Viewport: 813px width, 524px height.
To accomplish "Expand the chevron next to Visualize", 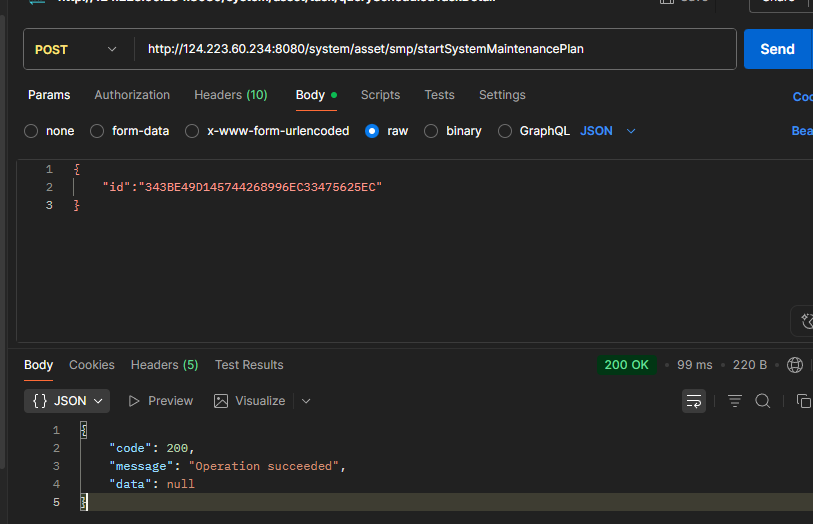I will click(x=306, y=401).
